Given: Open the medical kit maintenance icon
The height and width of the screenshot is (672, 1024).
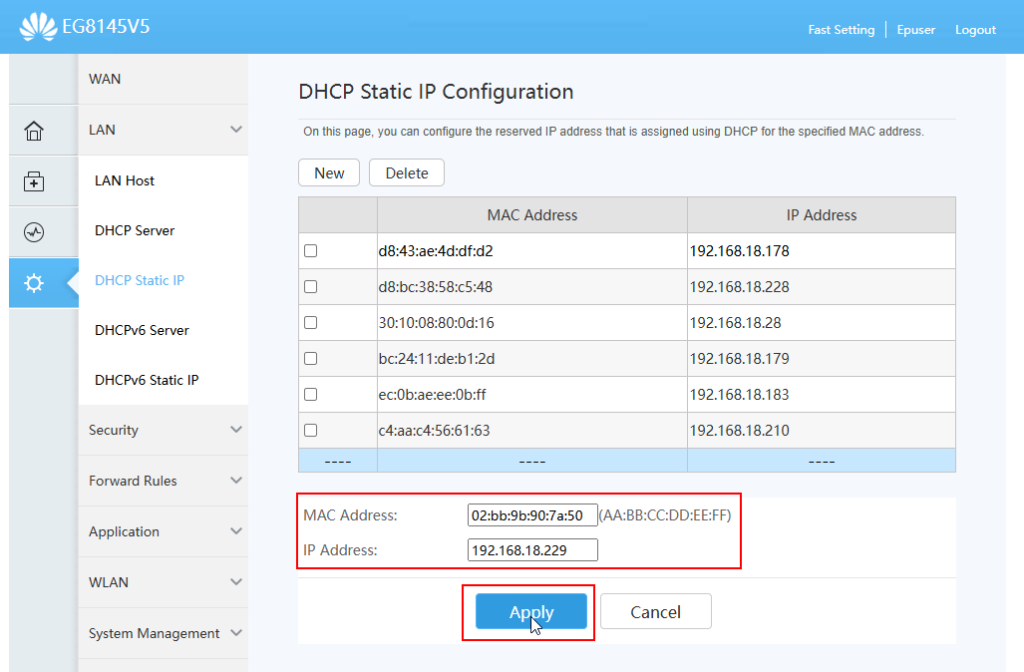Looking at the screenshot, I should pyautogui.click(x=34, y=181).
